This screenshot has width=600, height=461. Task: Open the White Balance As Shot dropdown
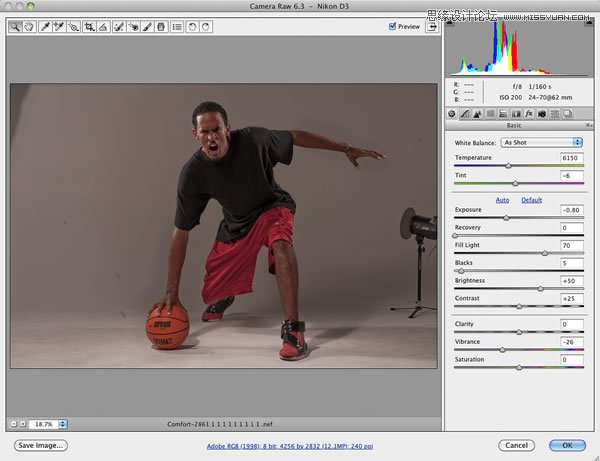click(x=541, y=142)
